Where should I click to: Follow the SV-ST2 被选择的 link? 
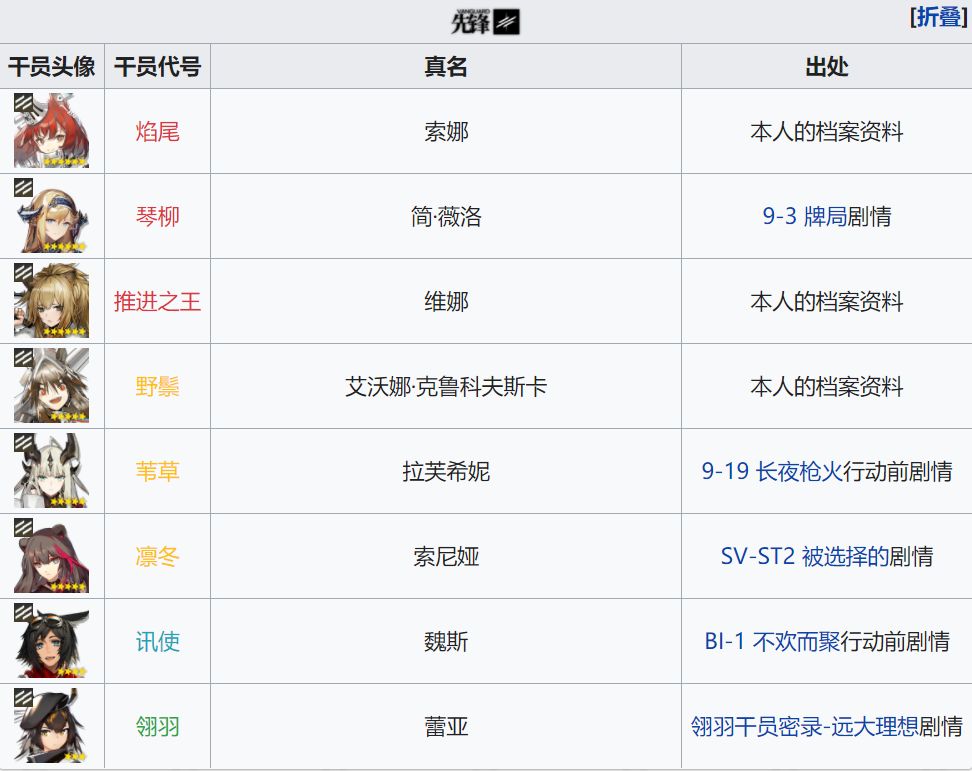point(804,557)
